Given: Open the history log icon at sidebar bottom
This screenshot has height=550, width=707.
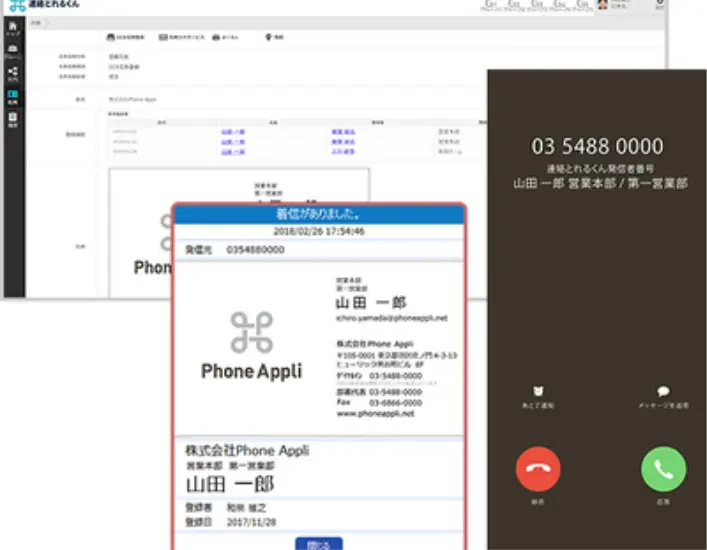Looking at the screenshot, I should (13, 119).
